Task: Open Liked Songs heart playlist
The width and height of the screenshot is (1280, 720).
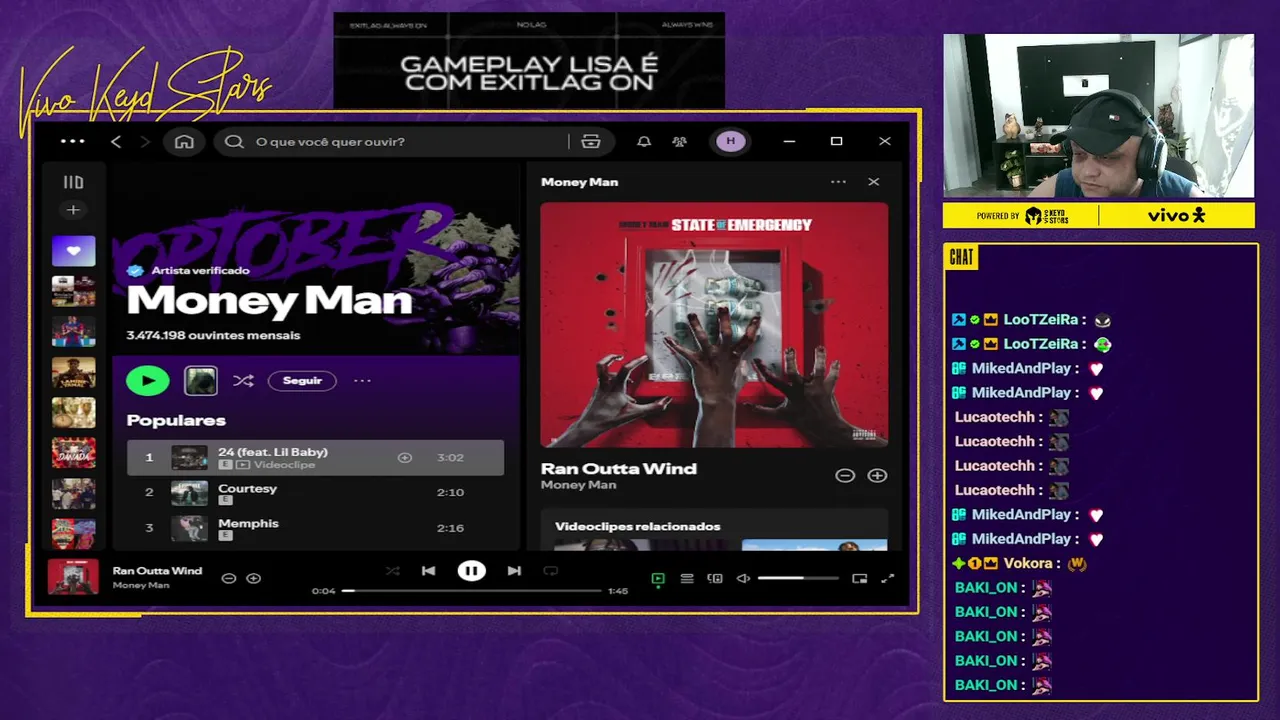Action: pos(73,251)
